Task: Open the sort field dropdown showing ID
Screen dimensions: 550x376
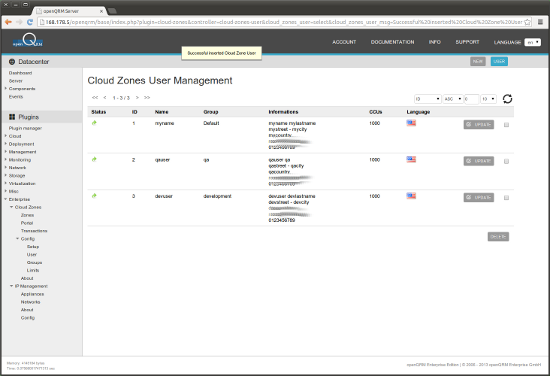Action: pos(428,99)
